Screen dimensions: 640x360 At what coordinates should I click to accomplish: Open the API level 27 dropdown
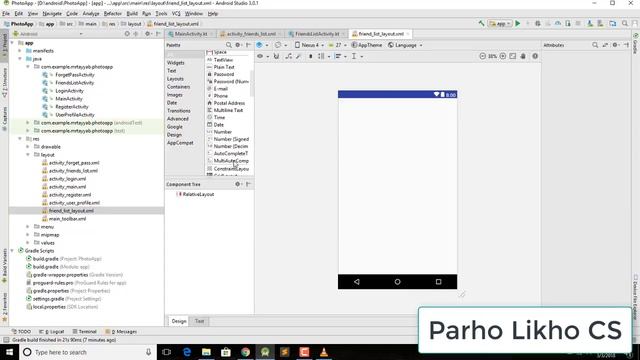(x=338, y=45)
